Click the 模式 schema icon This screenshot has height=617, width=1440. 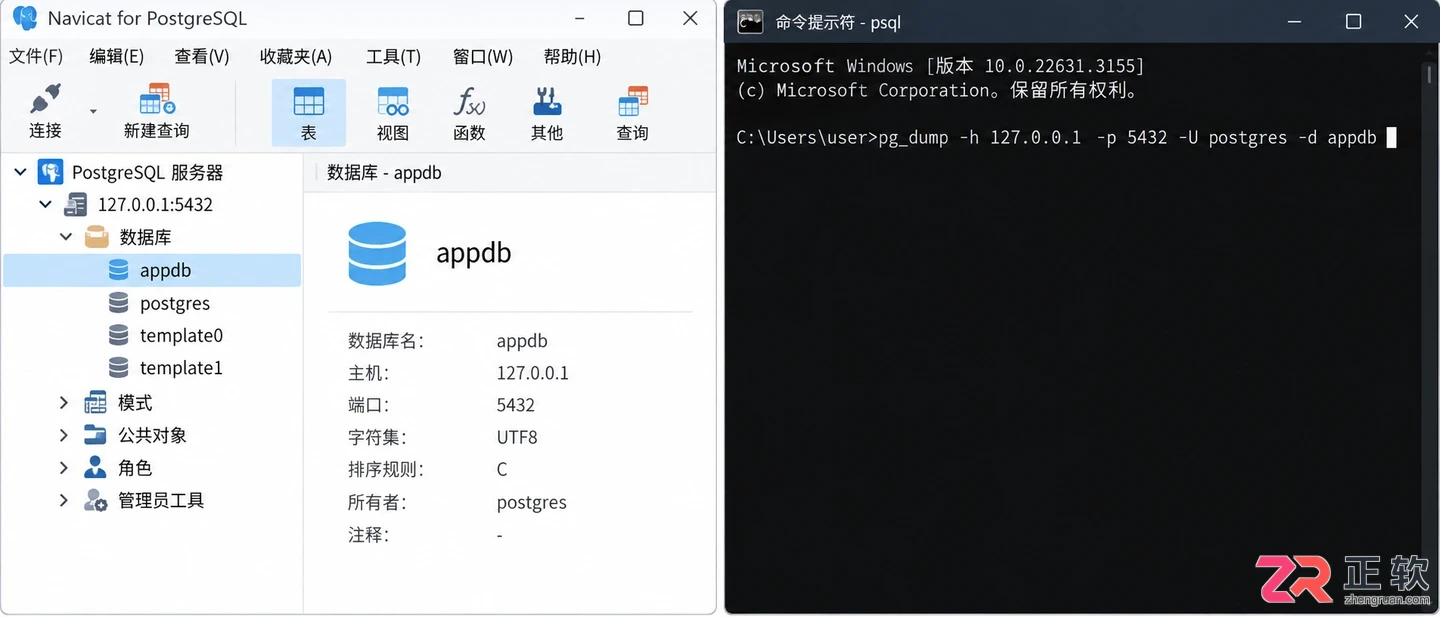[x=95, y=402]
